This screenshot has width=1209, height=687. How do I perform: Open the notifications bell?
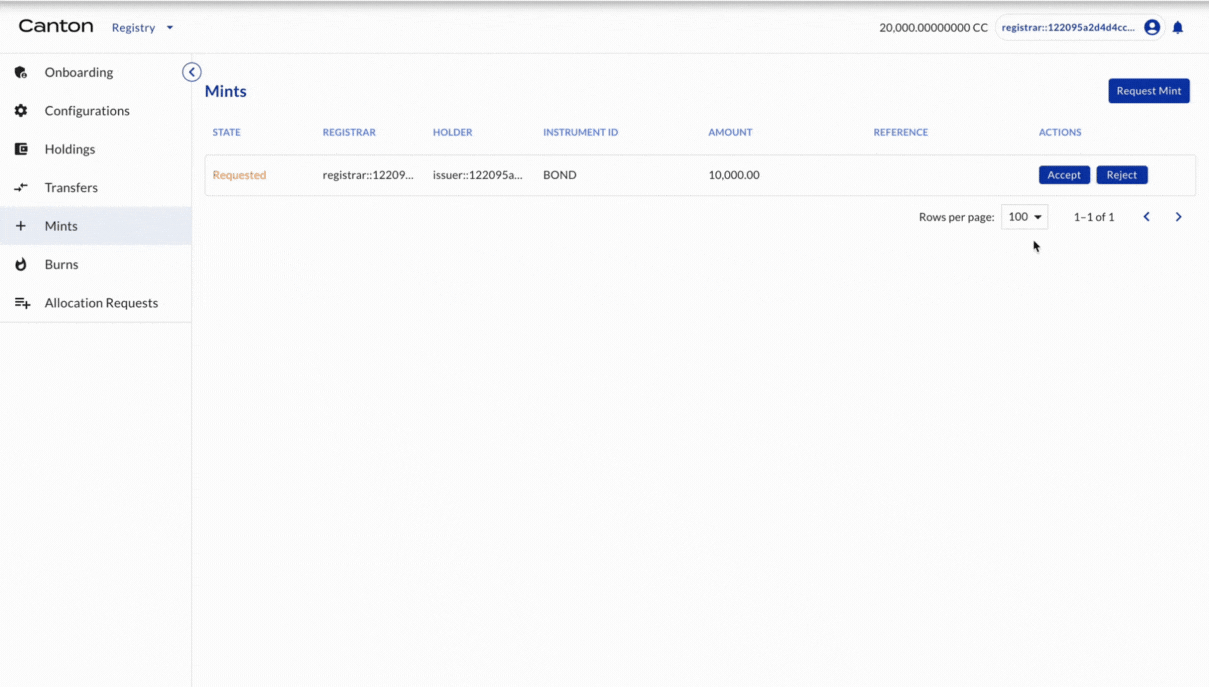[x=1178, y=28]
